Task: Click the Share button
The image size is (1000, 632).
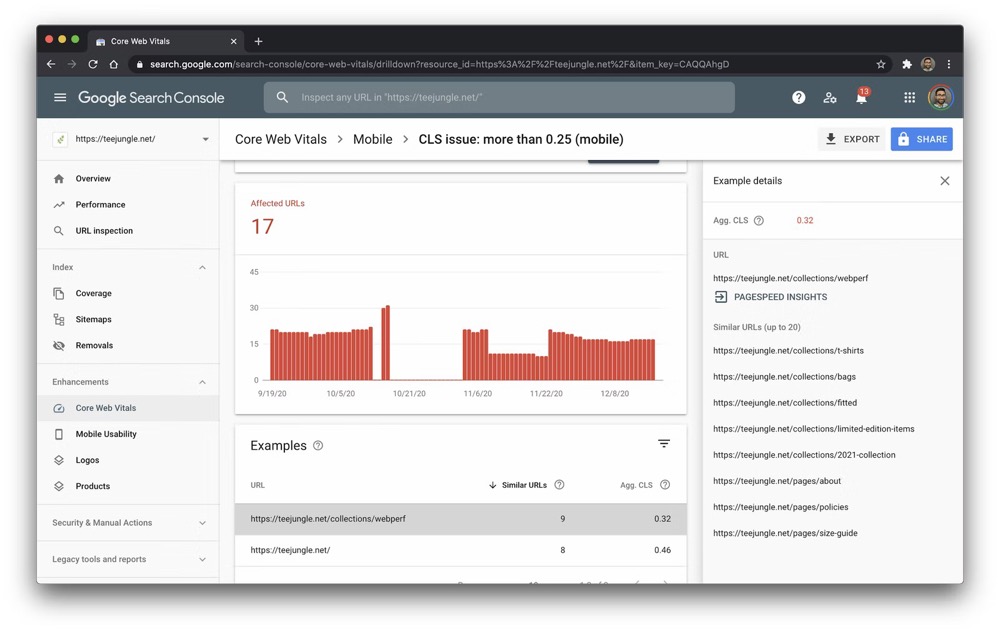Action: (x=922, y=139)
